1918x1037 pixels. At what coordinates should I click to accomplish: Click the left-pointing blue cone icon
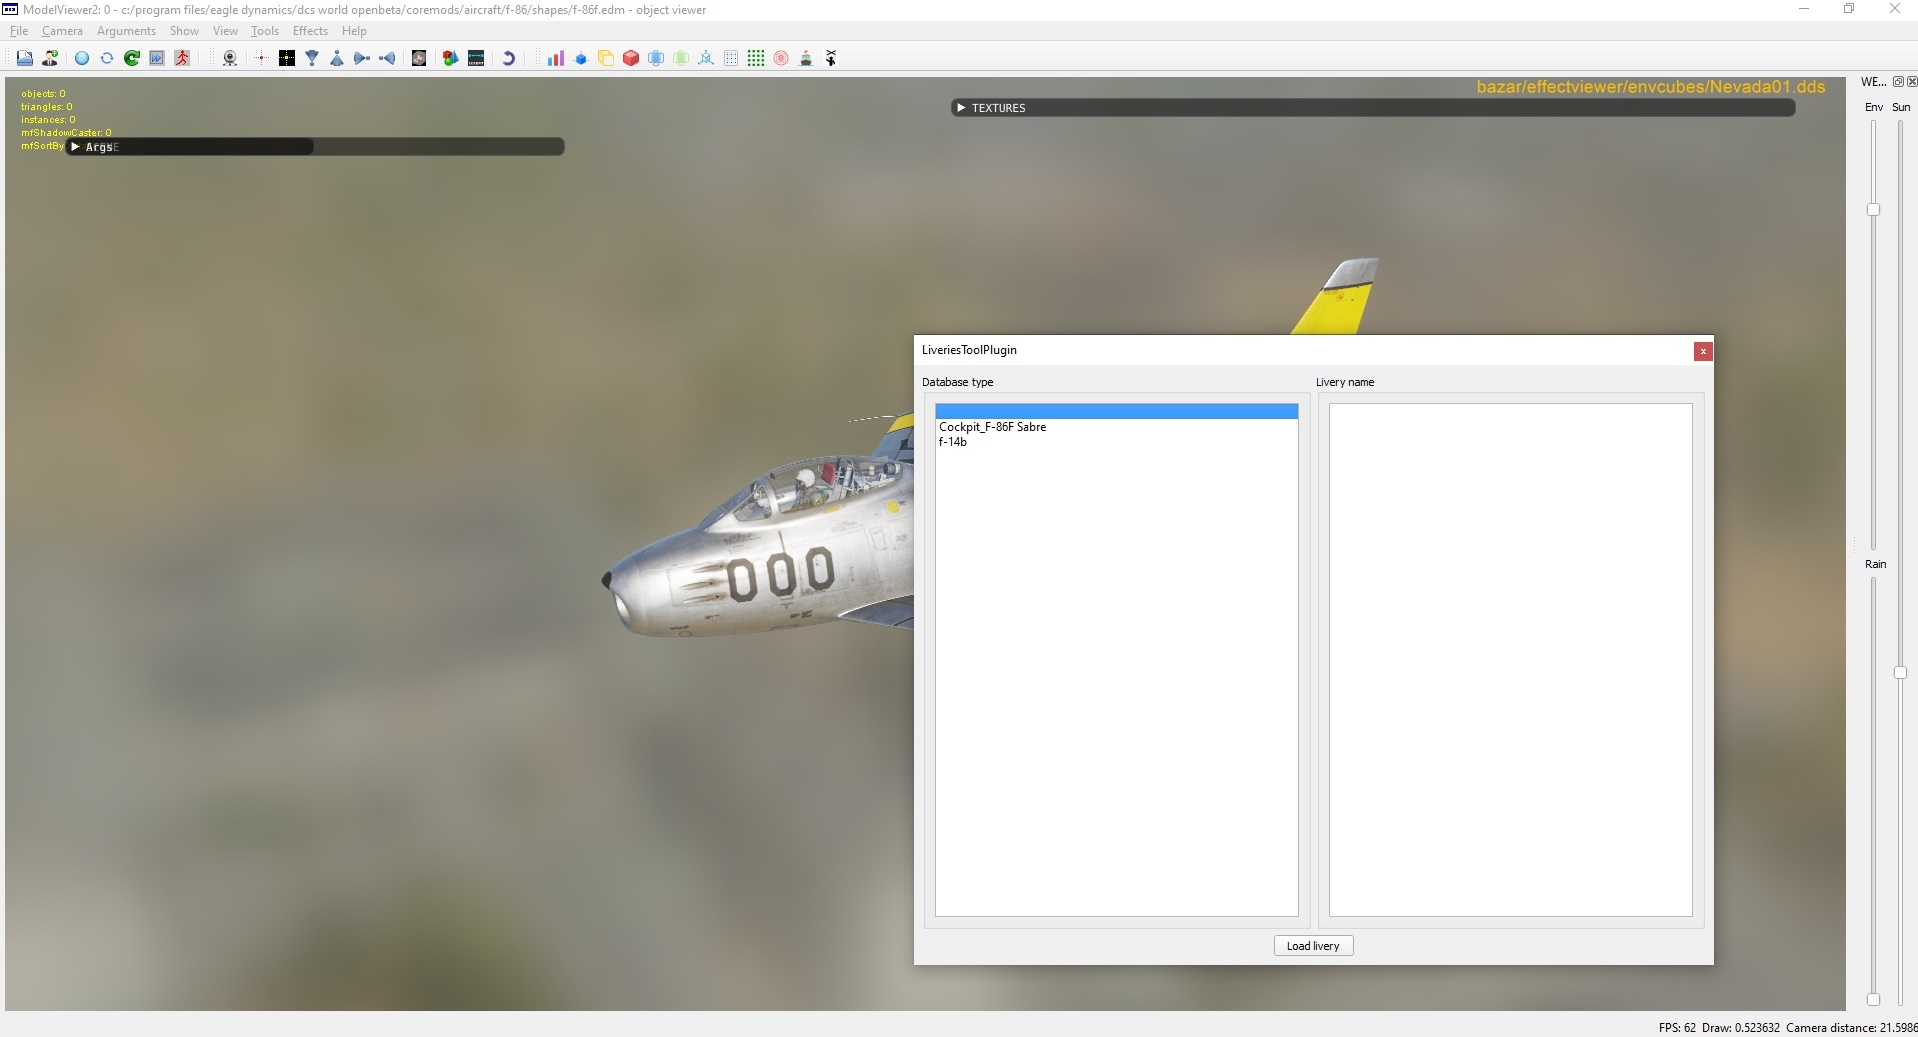tap(387, 58)
